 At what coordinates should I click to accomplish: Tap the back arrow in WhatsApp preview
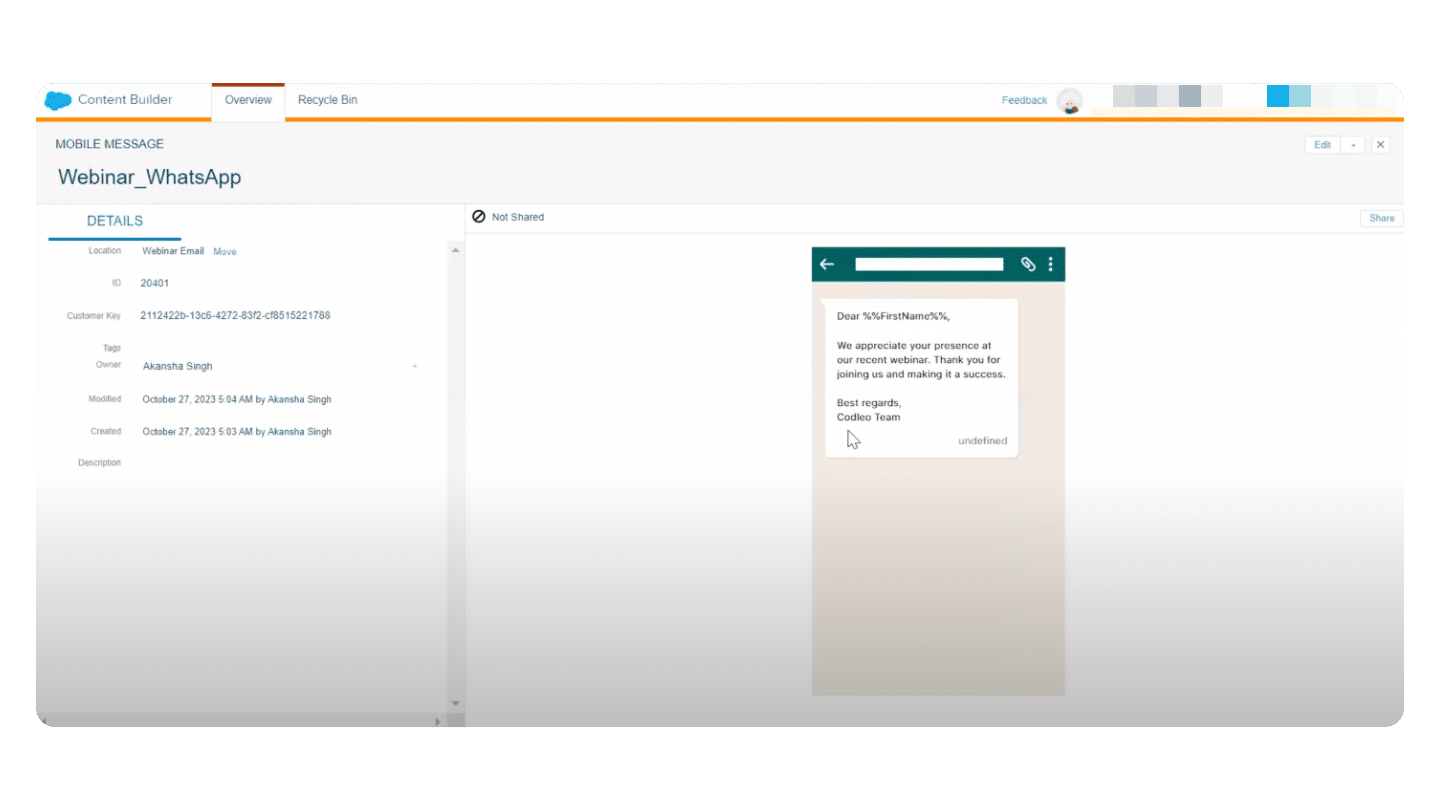[827, 264]
